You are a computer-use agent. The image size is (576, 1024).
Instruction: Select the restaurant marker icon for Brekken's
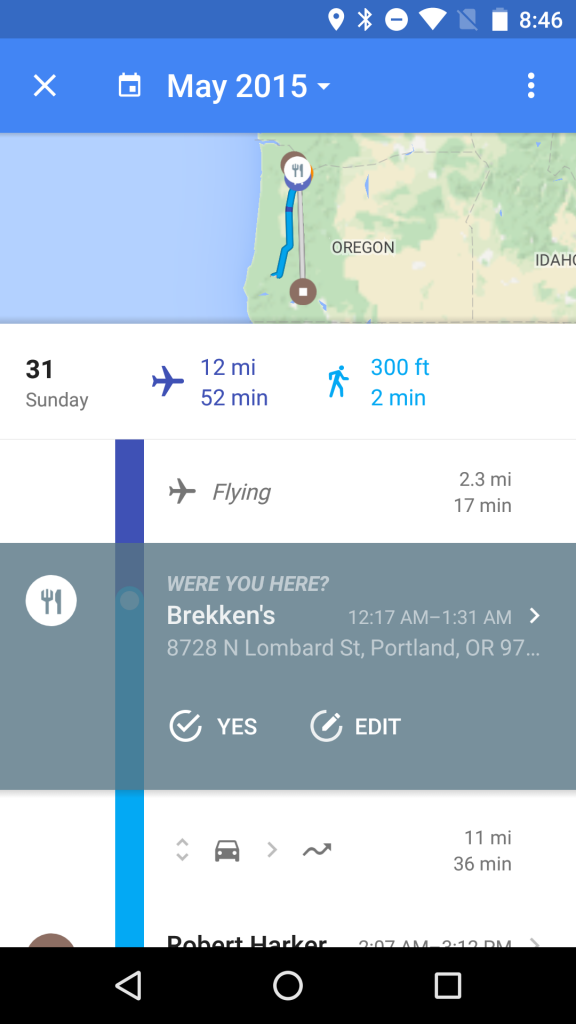pos(51,600)
